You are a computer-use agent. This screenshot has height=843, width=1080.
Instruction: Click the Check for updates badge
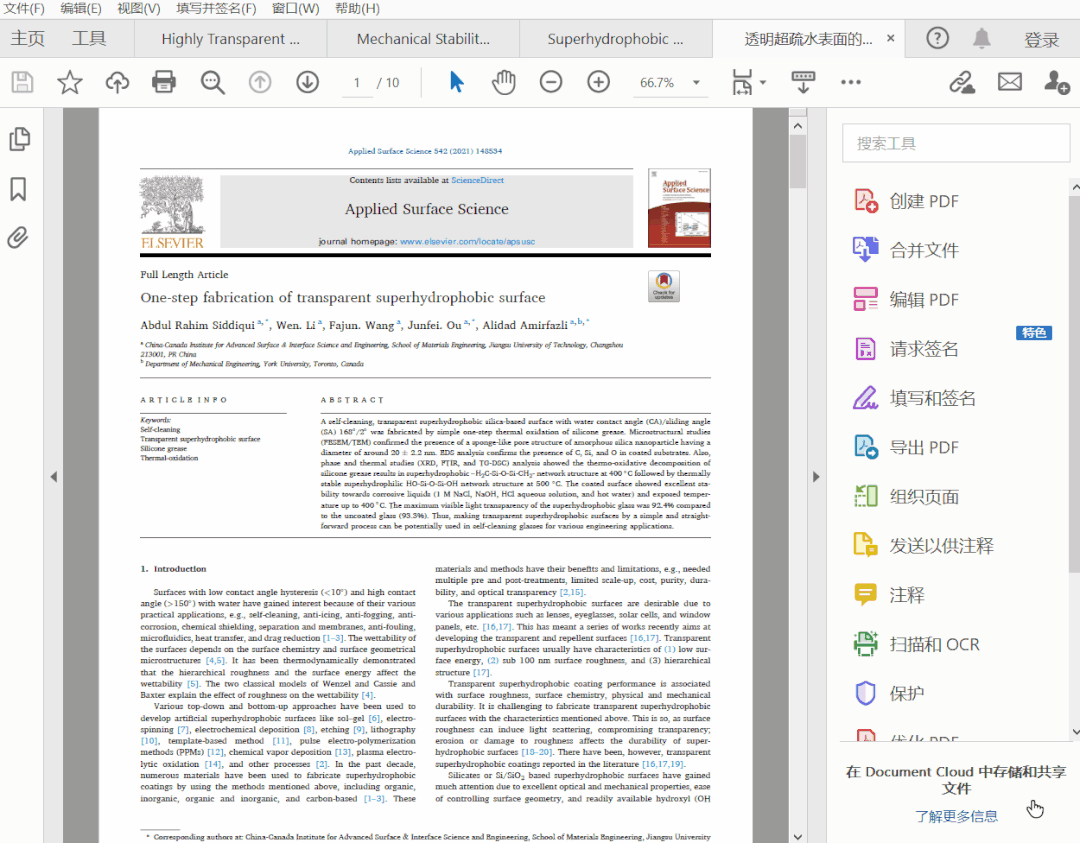click(x=664, y=286)
